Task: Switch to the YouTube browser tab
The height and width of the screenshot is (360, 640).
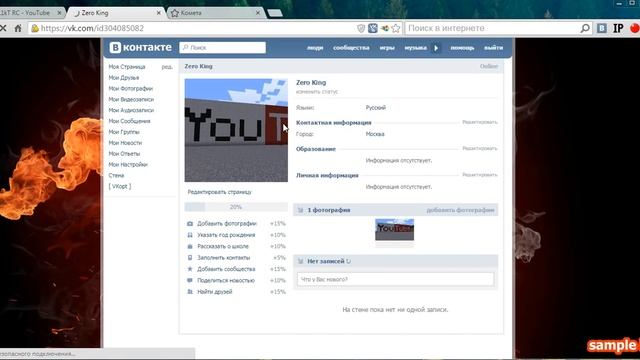Action: (29, 13)
